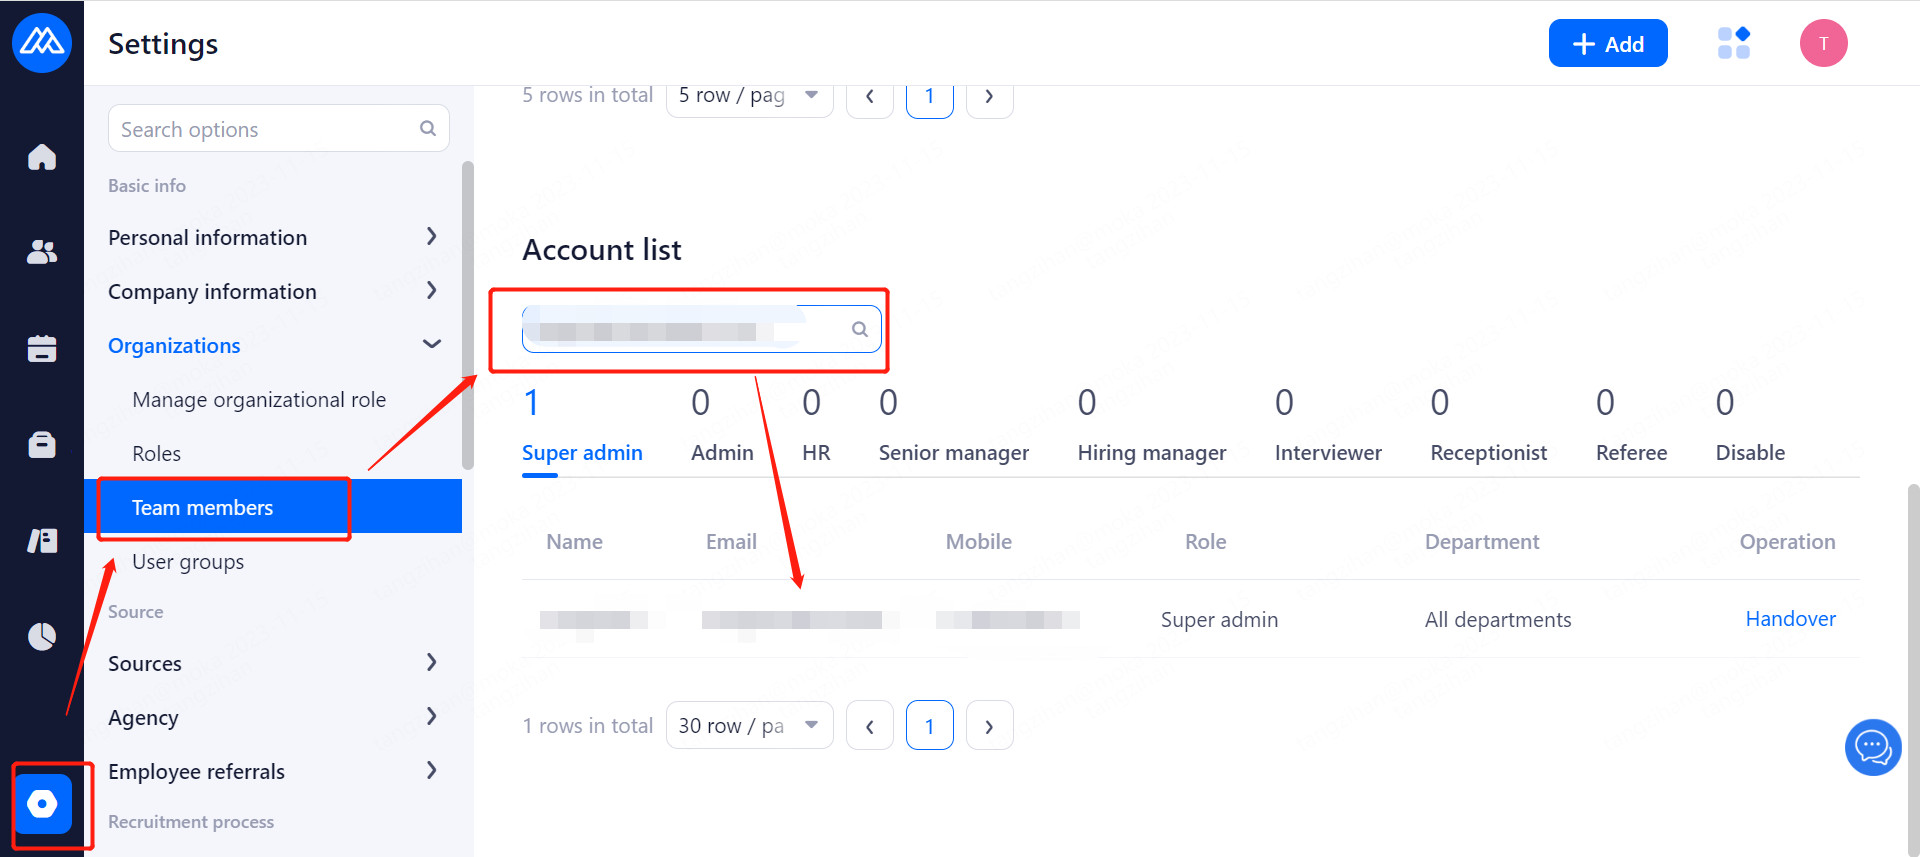Click the settings sidebar vertical scrollbar
The width and height of the screenshot is (1920, 857).
(x=467, y=315)
